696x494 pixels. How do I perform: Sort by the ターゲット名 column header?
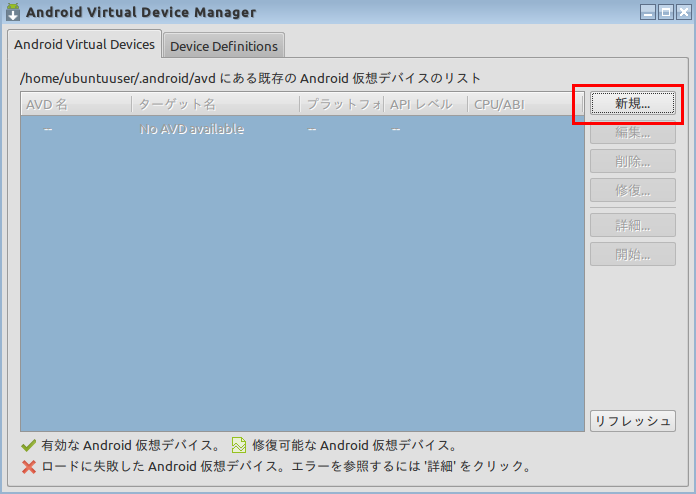coord(216,104)
